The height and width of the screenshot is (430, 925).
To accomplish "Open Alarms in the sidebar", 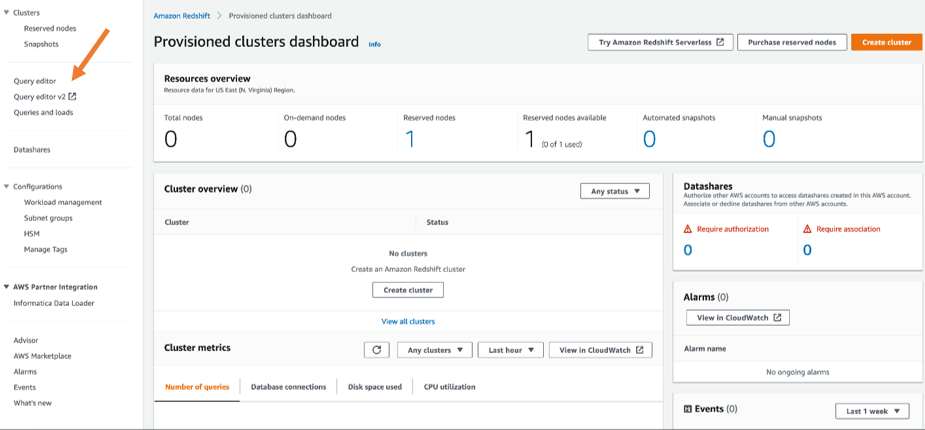I will 25,372.
